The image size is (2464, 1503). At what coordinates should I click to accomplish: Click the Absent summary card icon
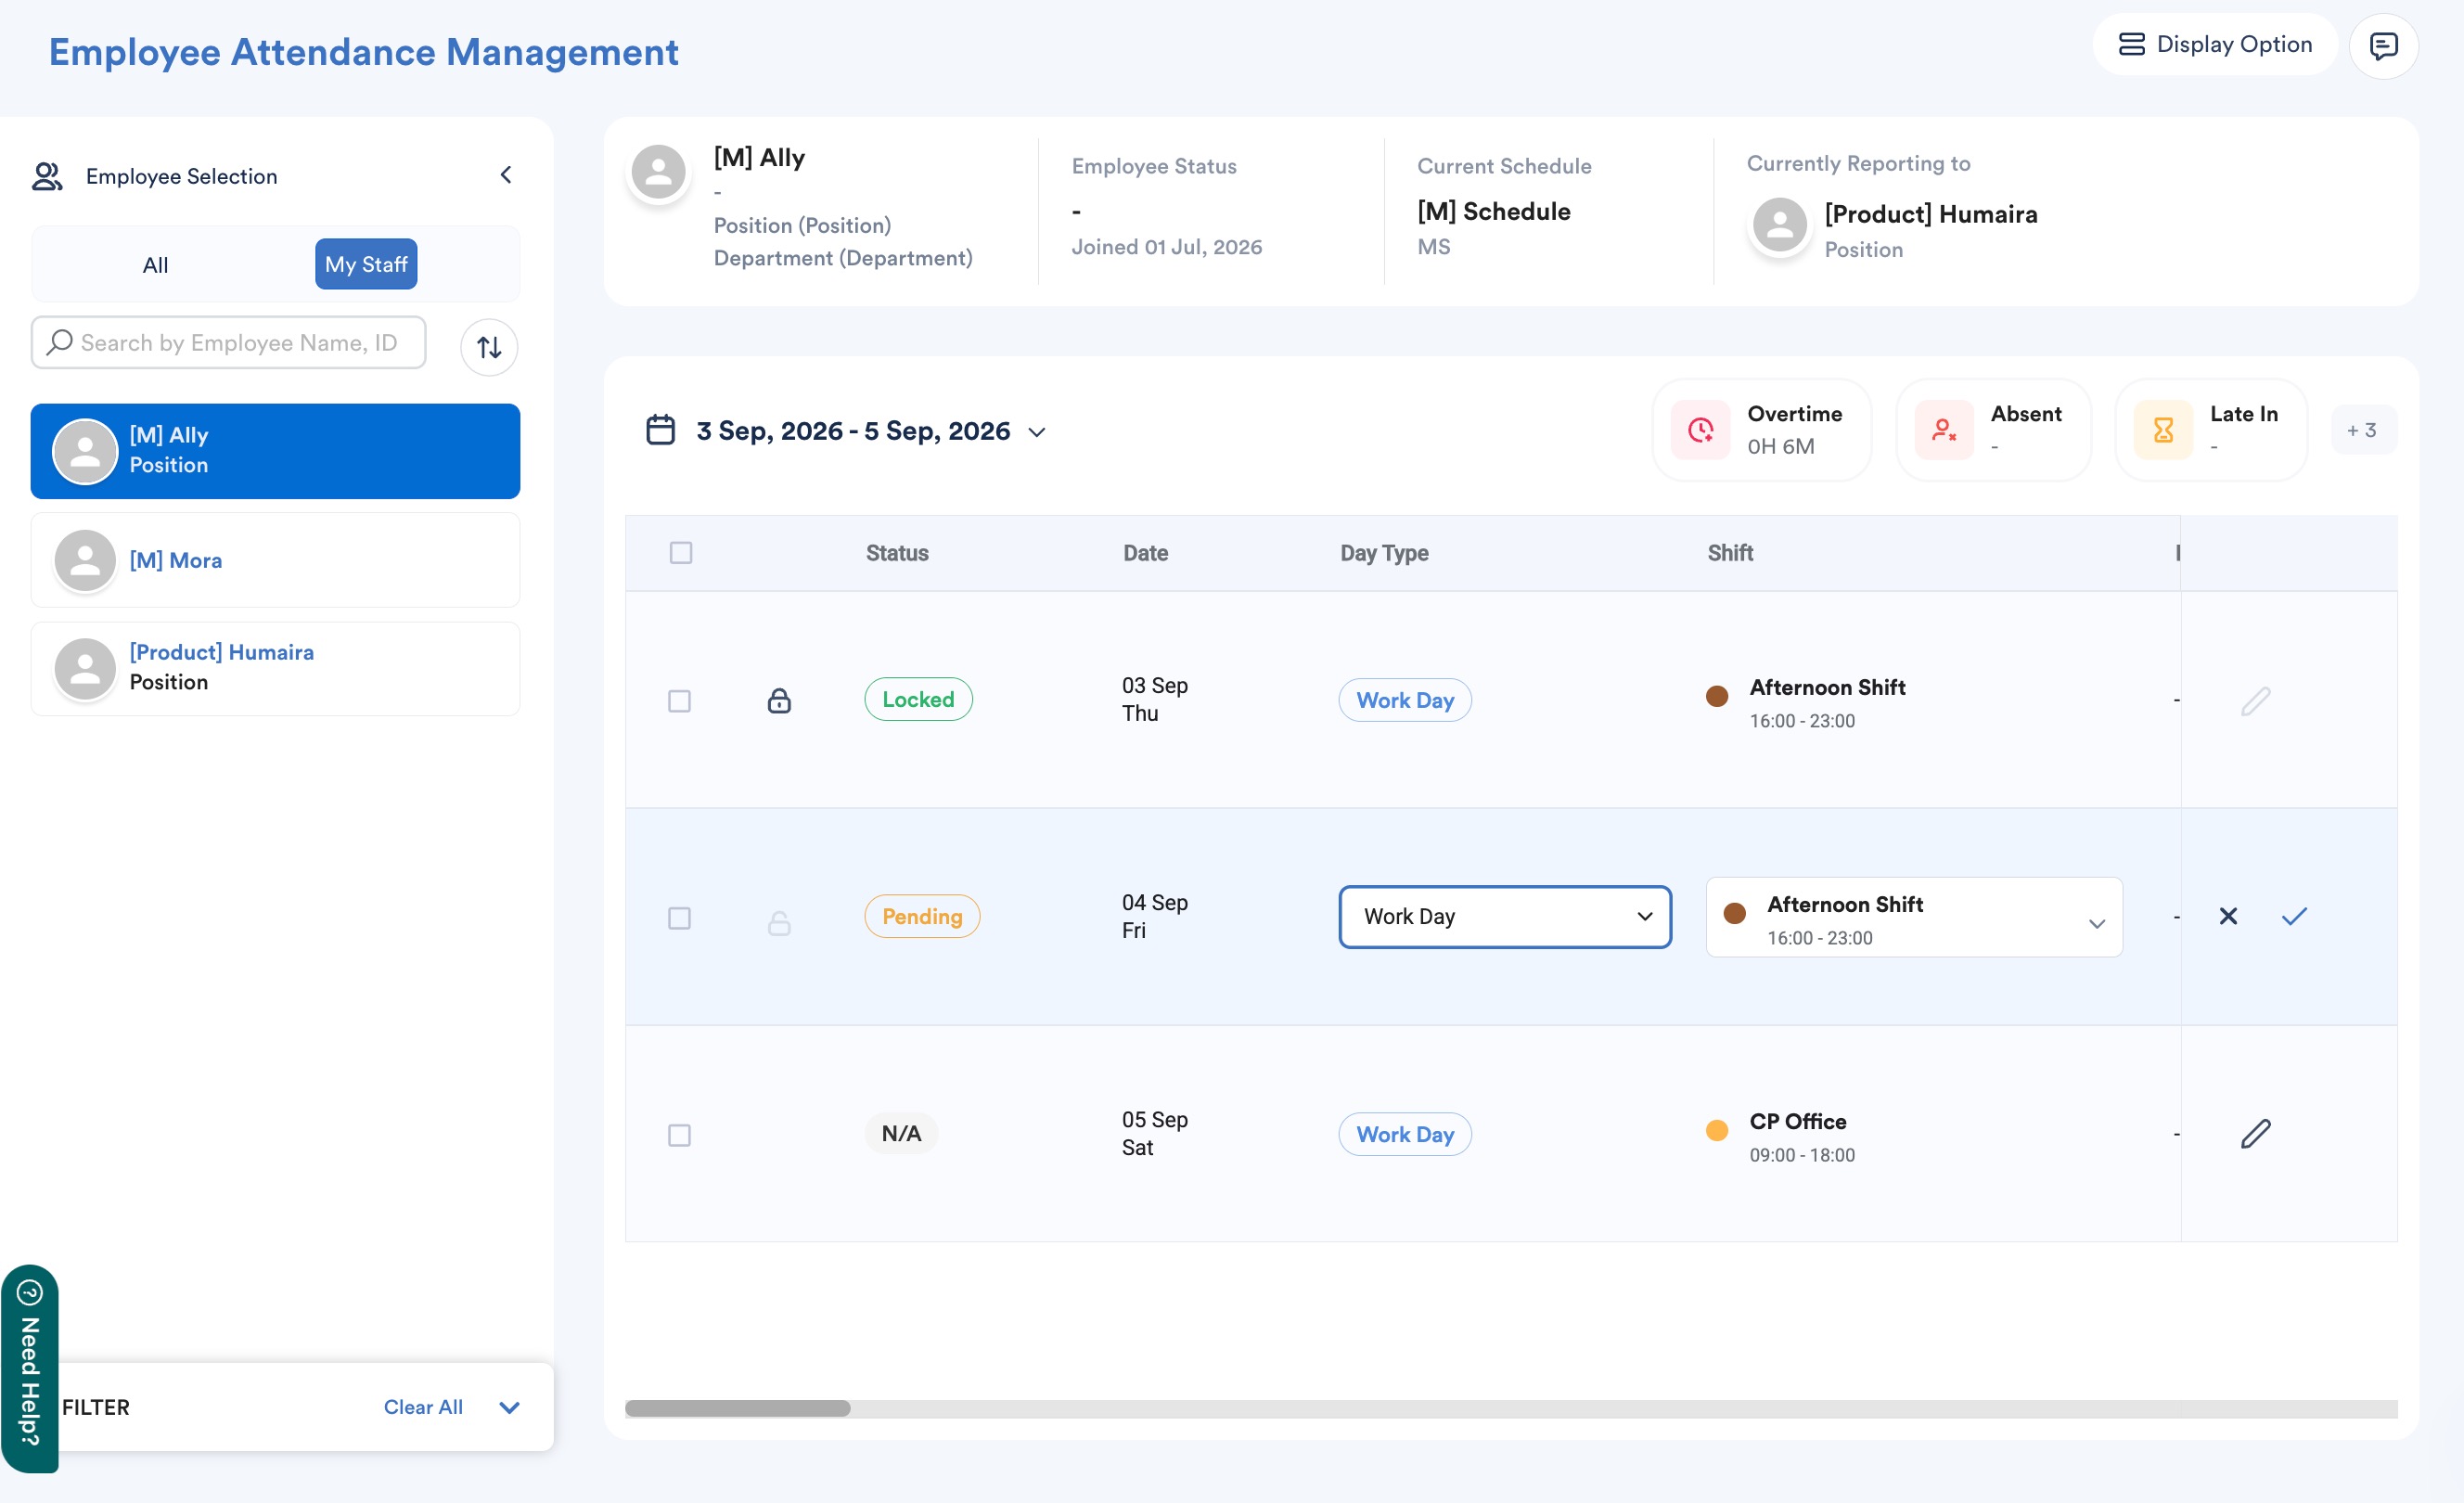click(1943, 430)
